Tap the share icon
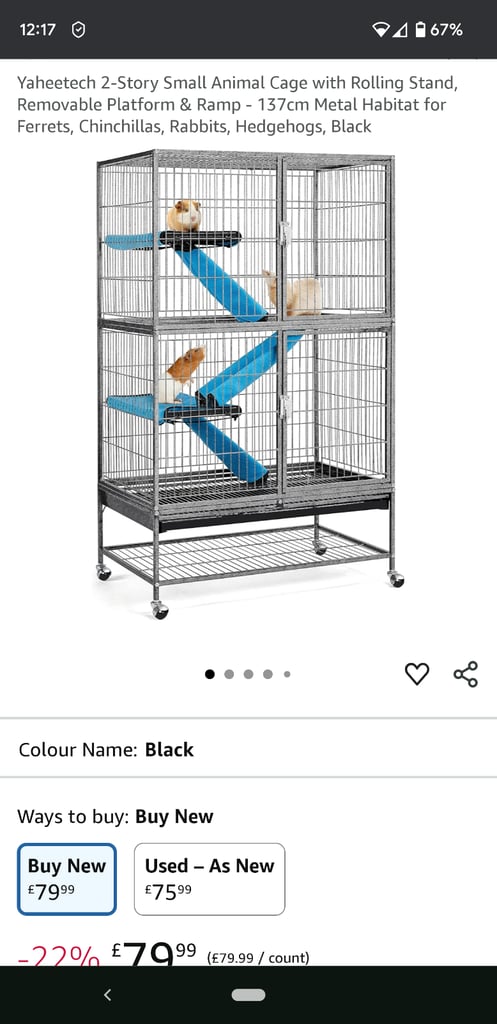497x1024 pixels. tap(466, 674)
